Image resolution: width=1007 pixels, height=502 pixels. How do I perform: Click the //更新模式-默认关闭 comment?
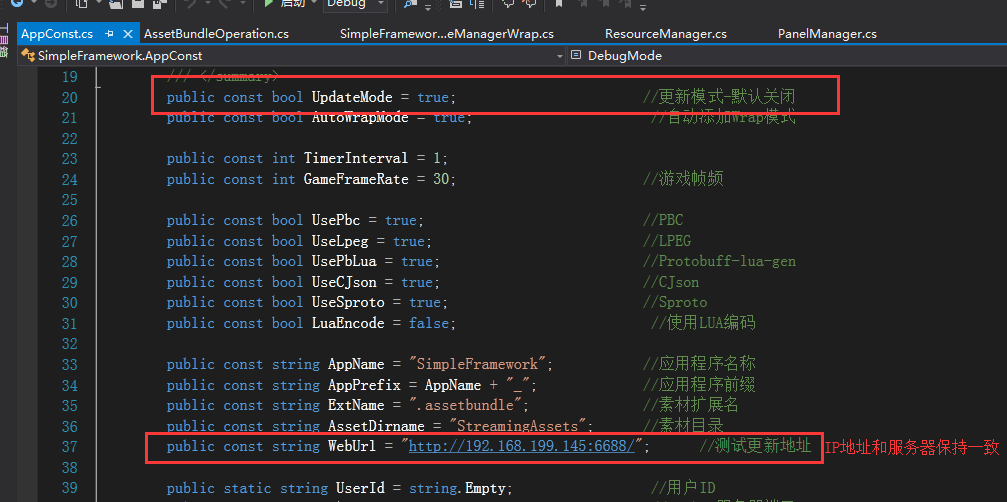[x=719, y=97]
